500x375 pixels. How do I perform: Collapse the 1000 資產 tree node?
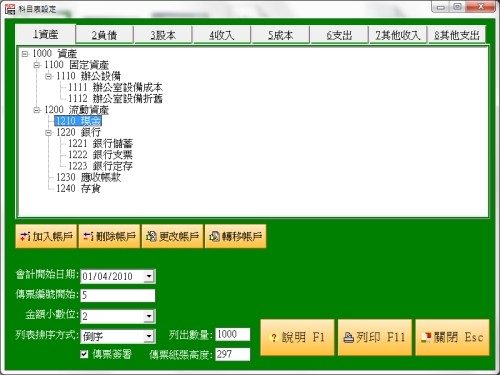(x=25, y=53)
